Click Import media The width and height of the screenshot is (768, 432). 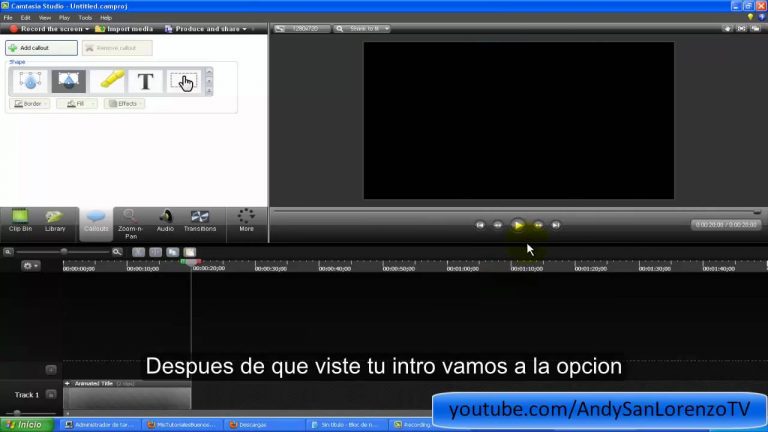click(124, 29)
